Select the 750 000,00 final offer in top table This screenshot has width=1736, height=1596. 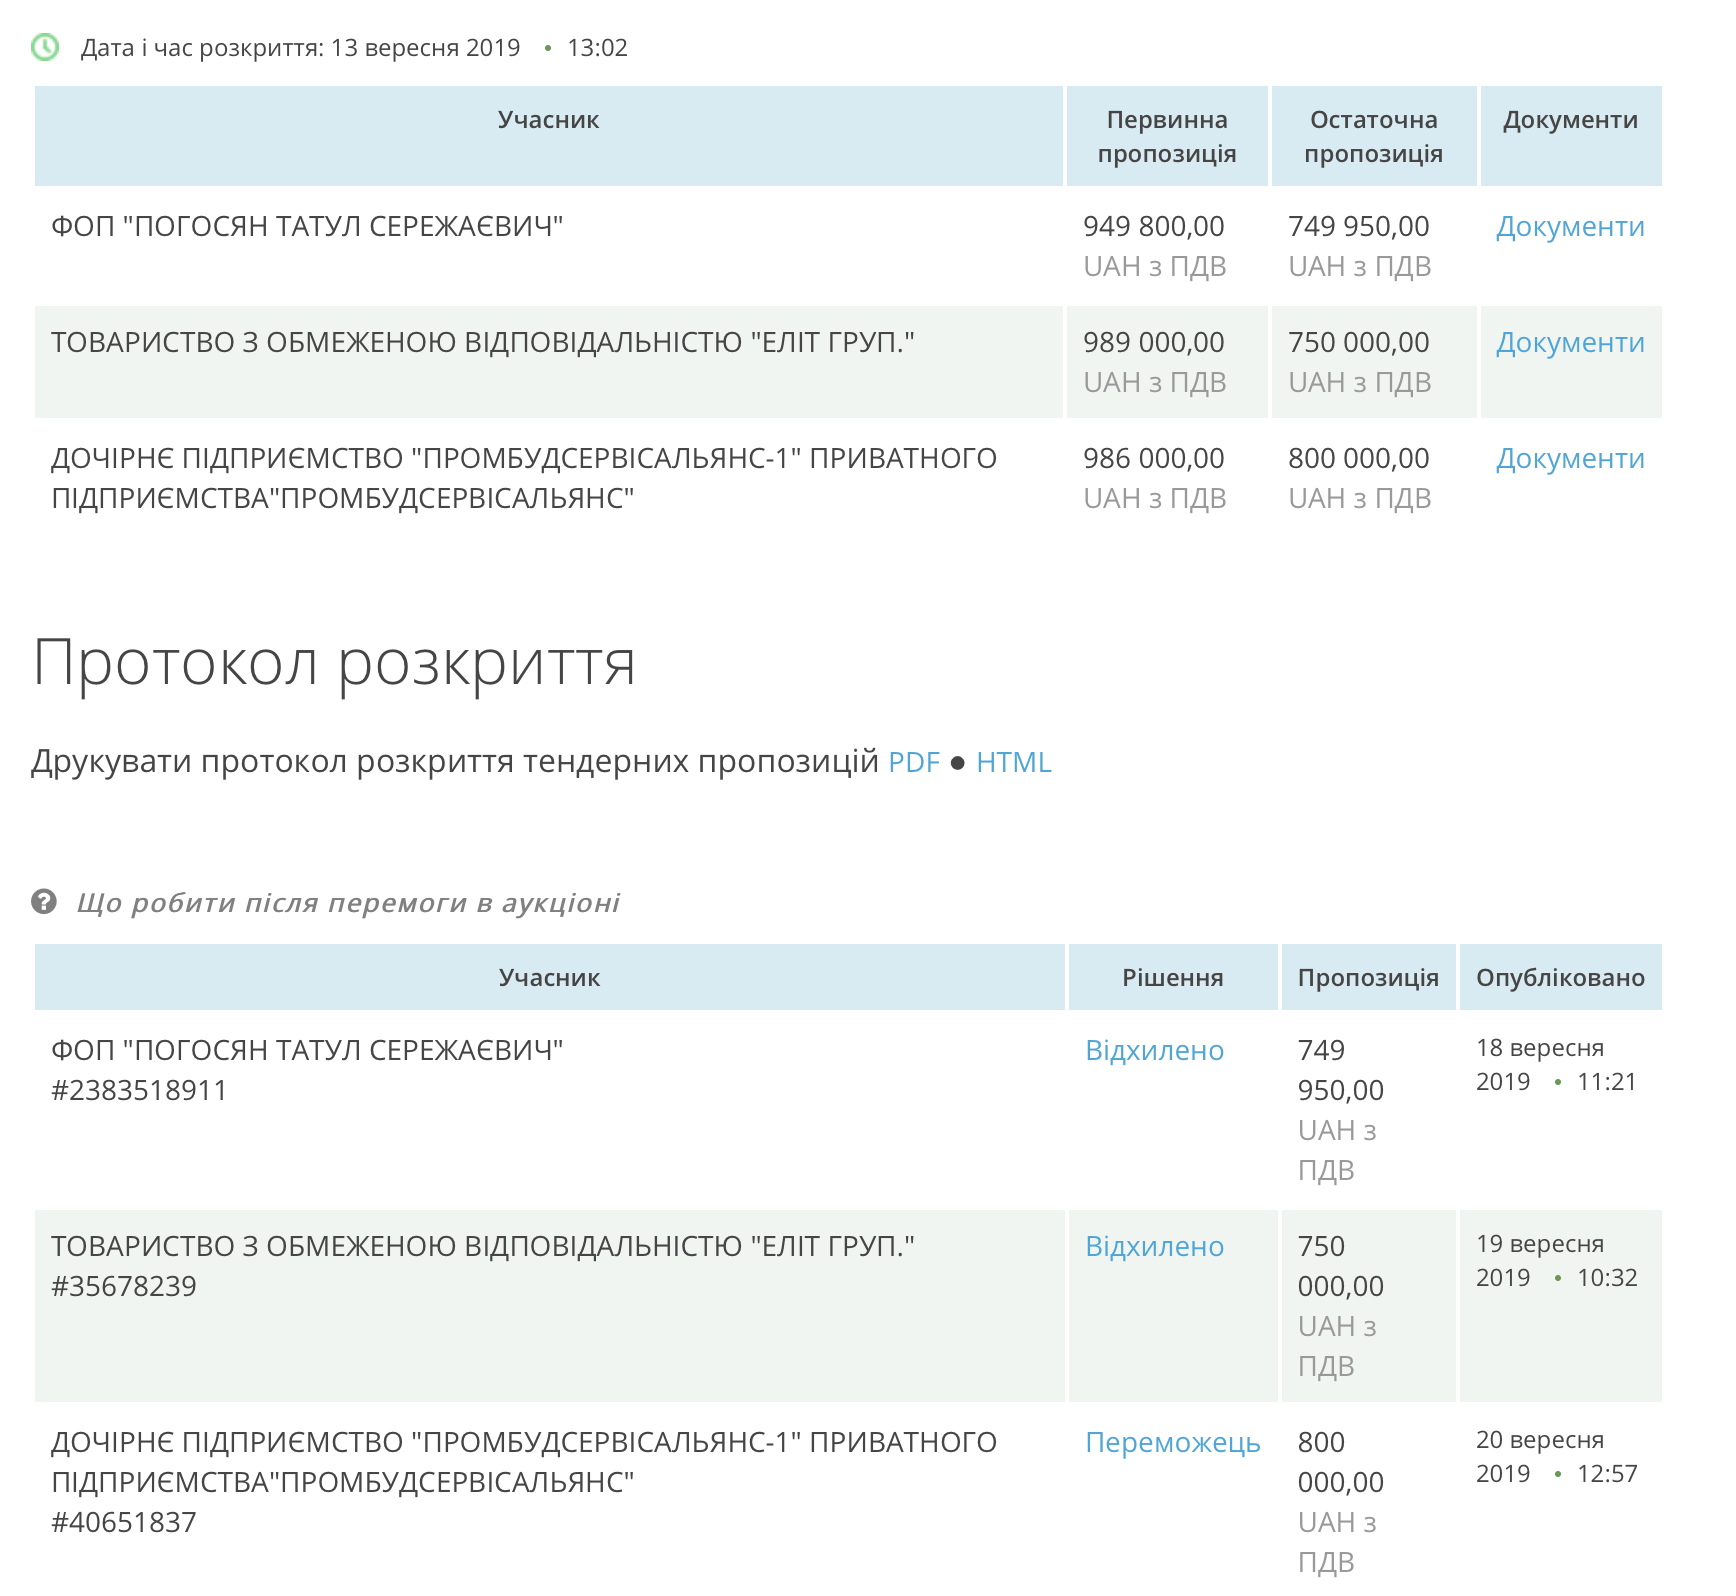(x=1359, y=343)
